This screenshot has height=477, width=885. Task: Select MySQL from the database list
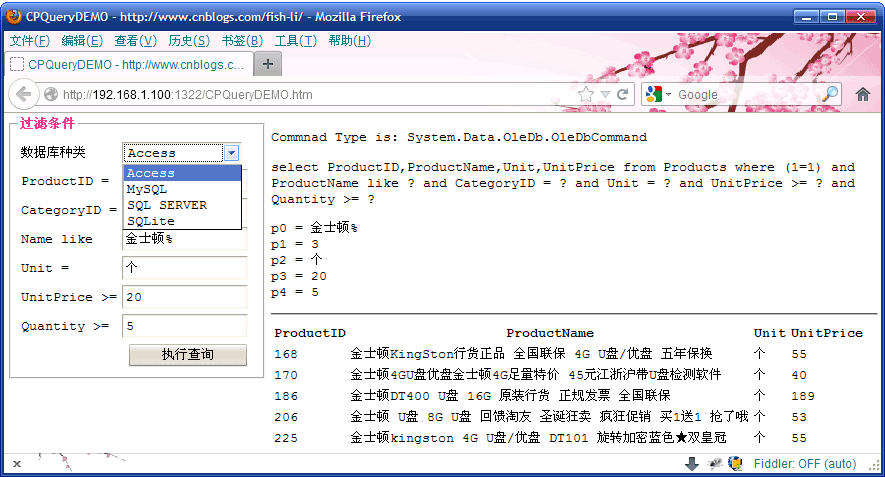point(148,189)
